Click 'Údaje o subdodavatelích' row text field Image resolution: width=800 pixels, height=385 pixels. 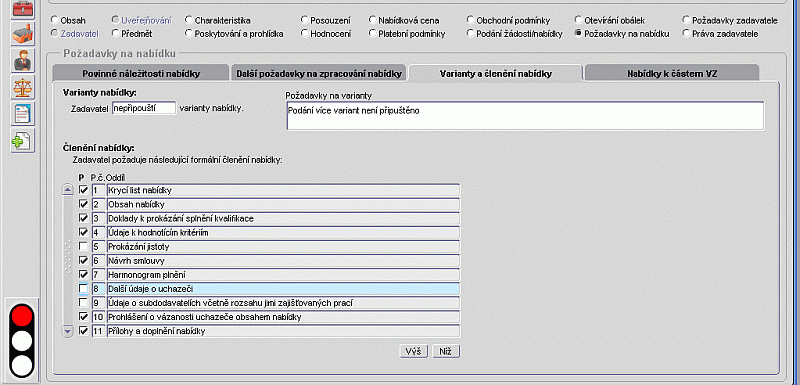(283, 303)
